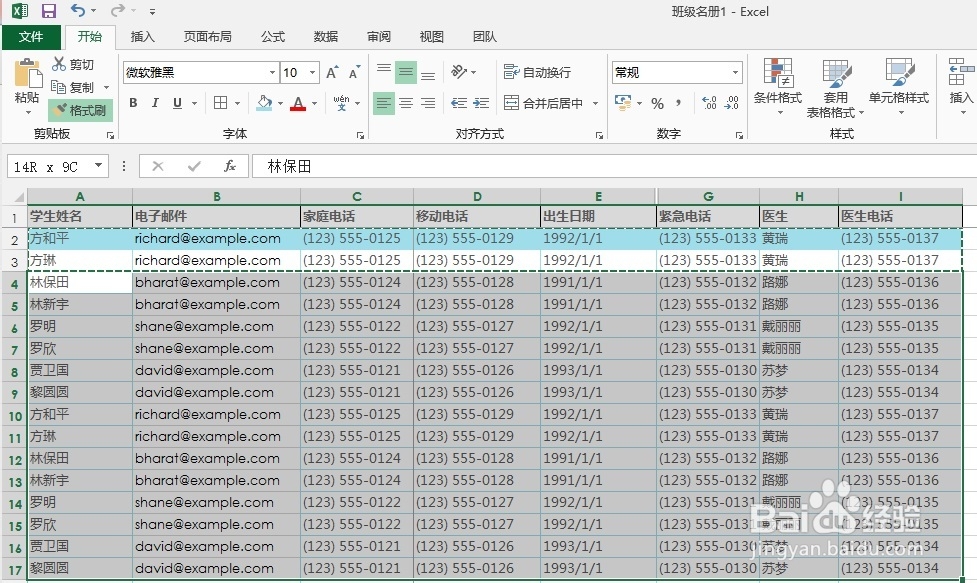This screenshot has height=583, width=977.
Task: Open the Team (团队) tab
Action: (x=485, y=37)
